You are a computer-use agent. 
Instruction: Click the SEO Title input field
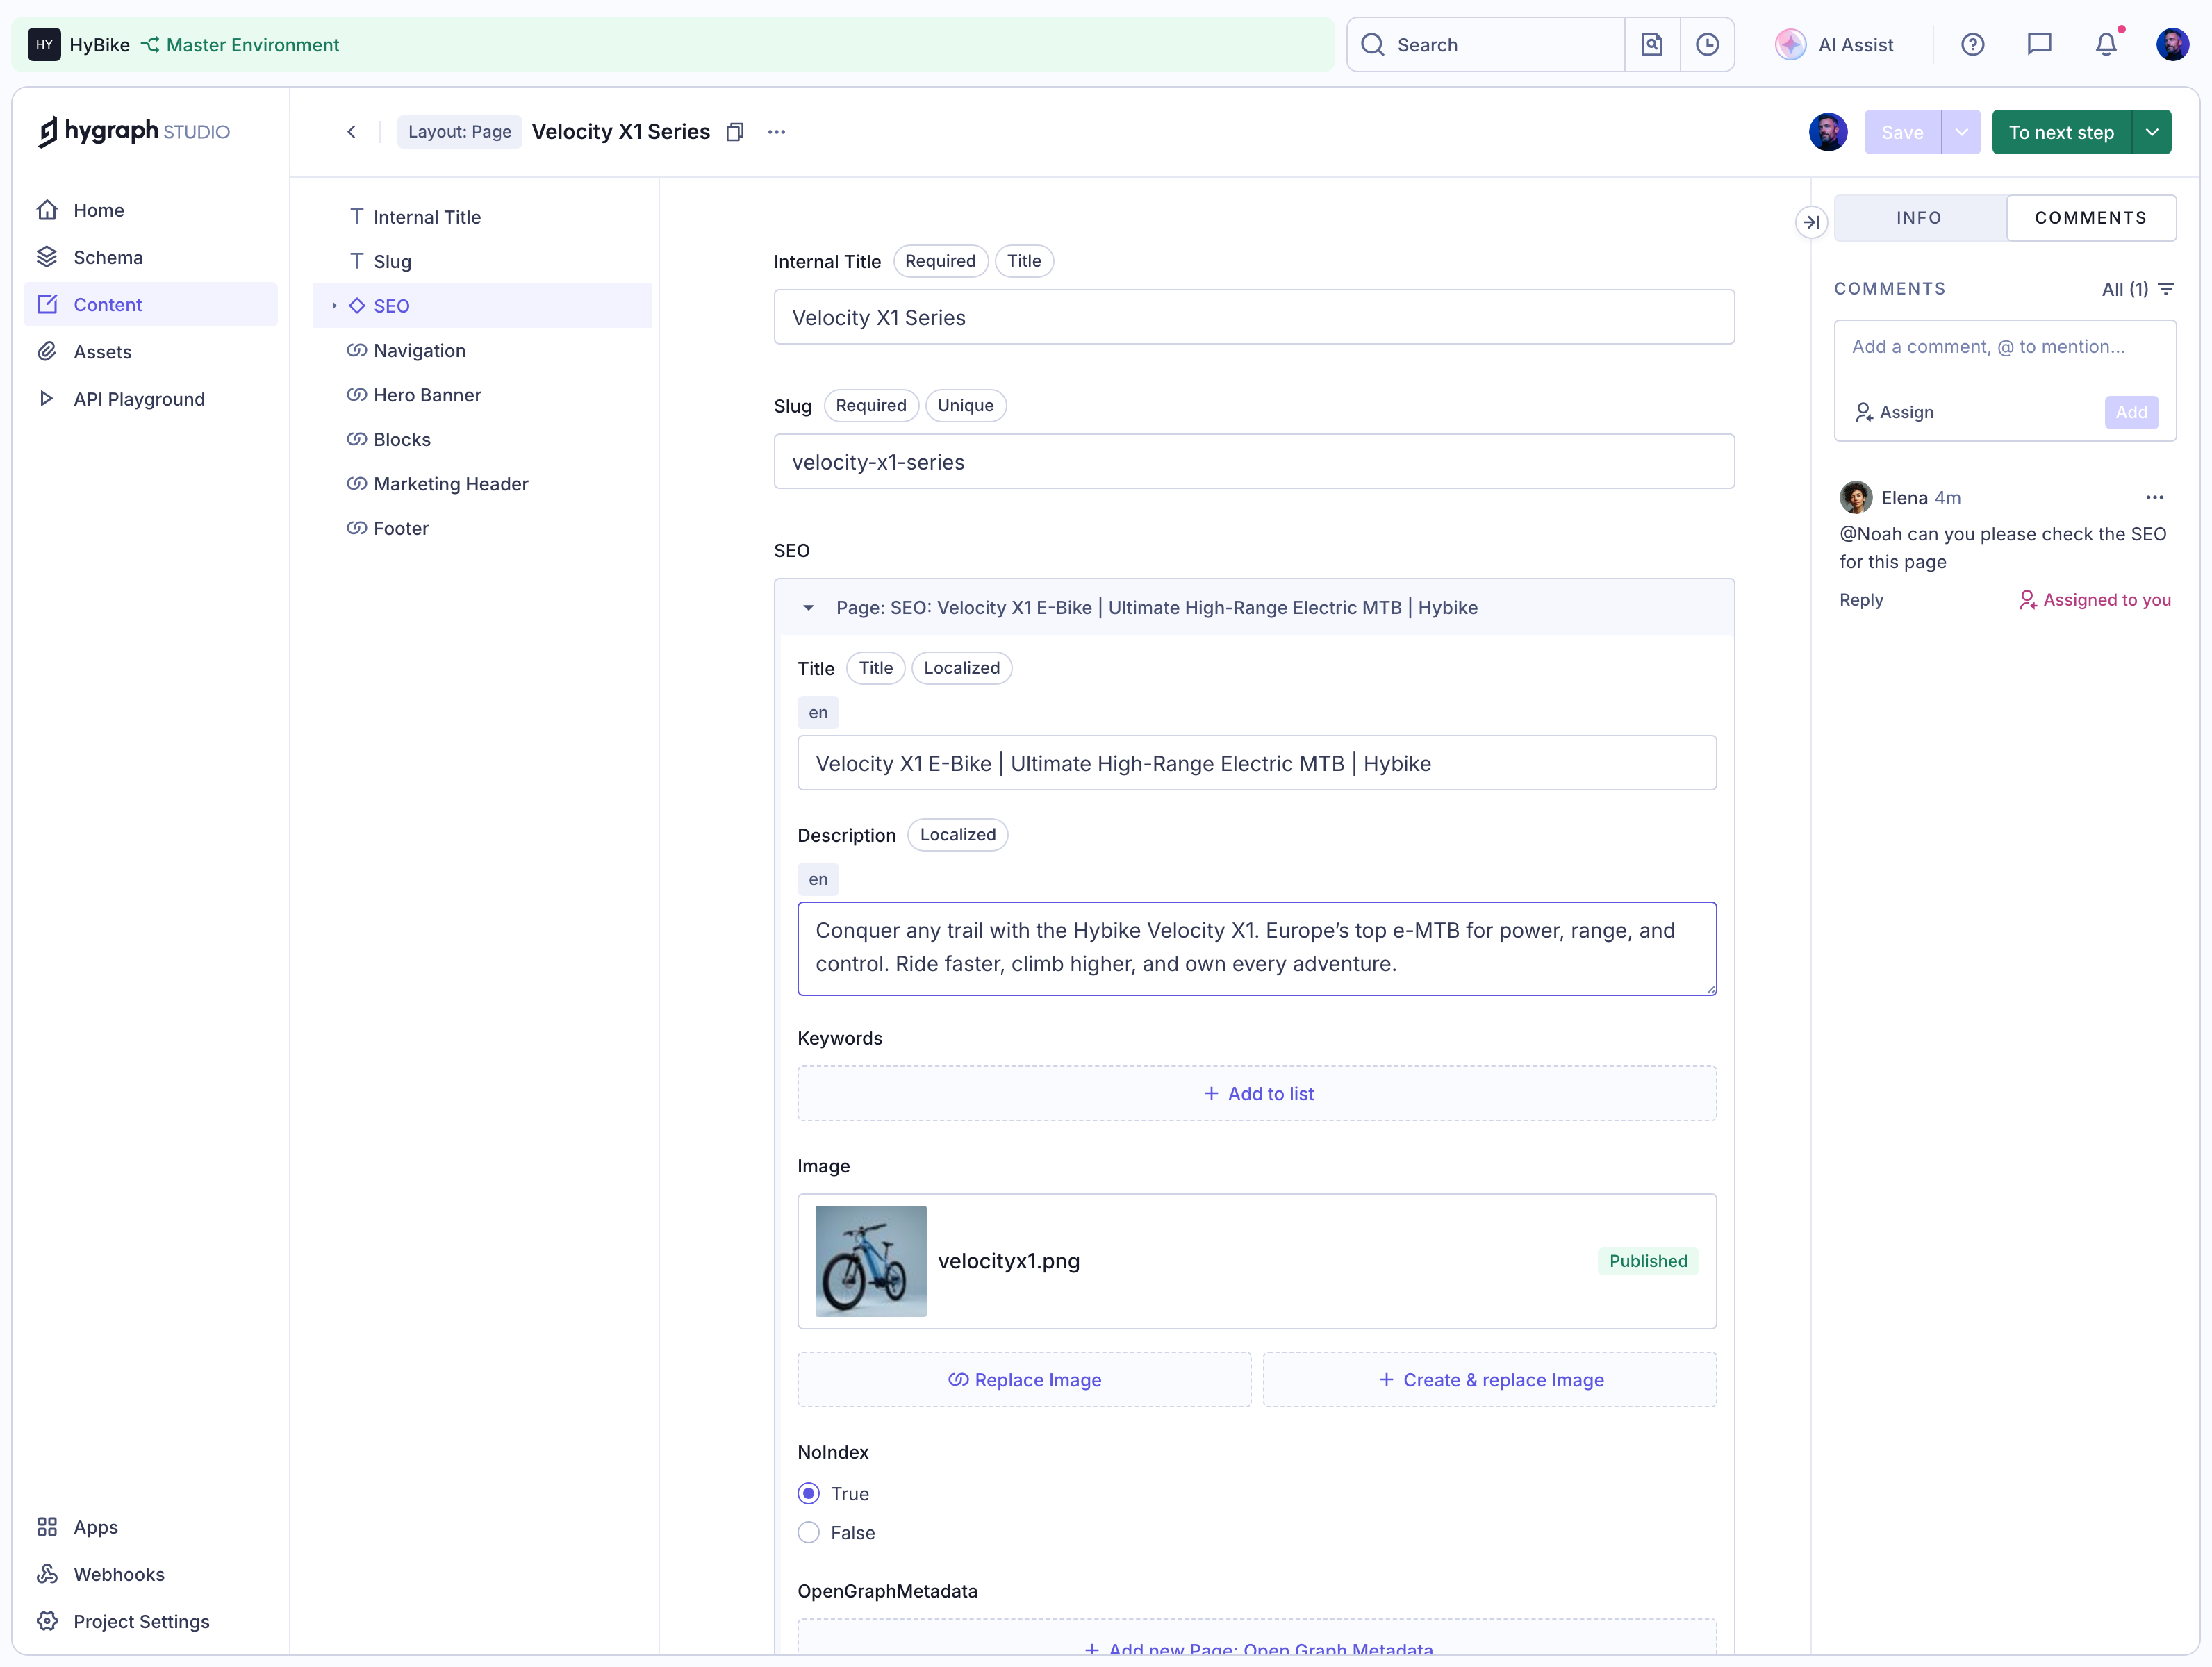pyautogui.click(x=1257, y=763)
